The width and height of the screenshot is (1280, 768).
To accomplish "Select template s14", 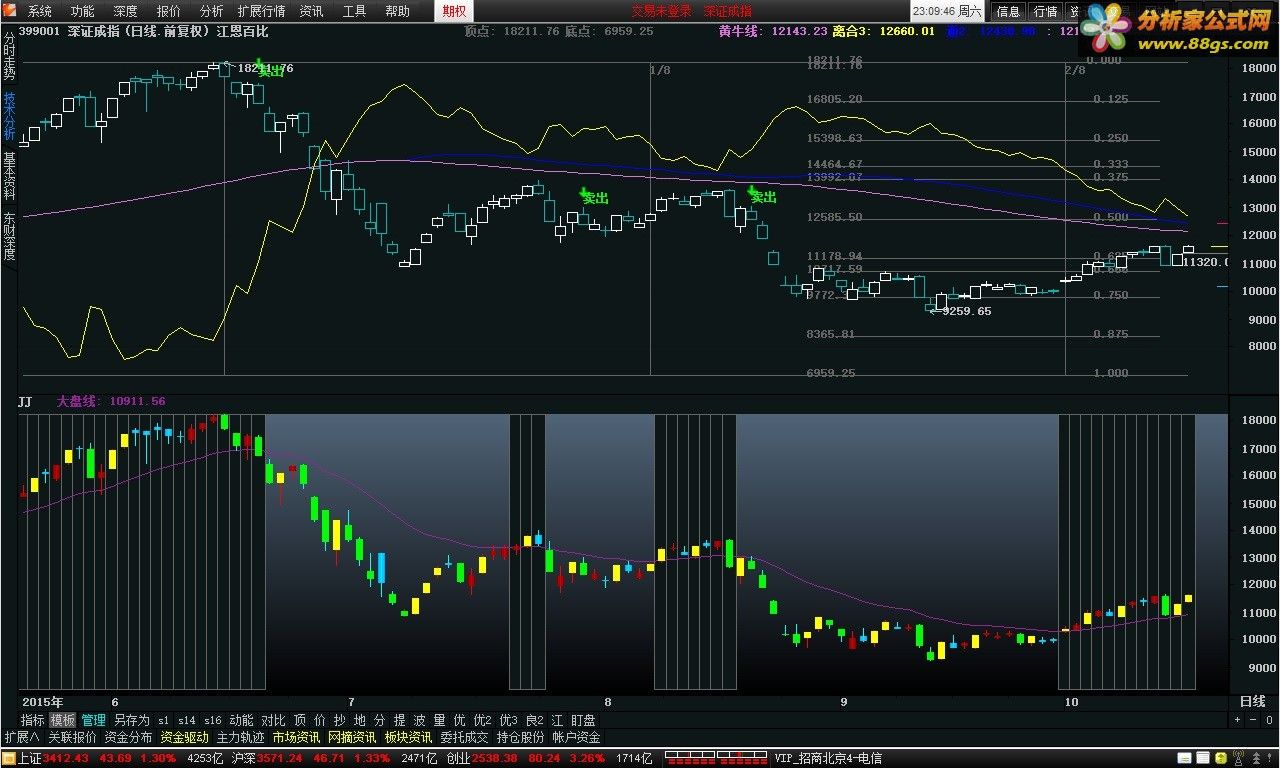I will pos(187,720).
